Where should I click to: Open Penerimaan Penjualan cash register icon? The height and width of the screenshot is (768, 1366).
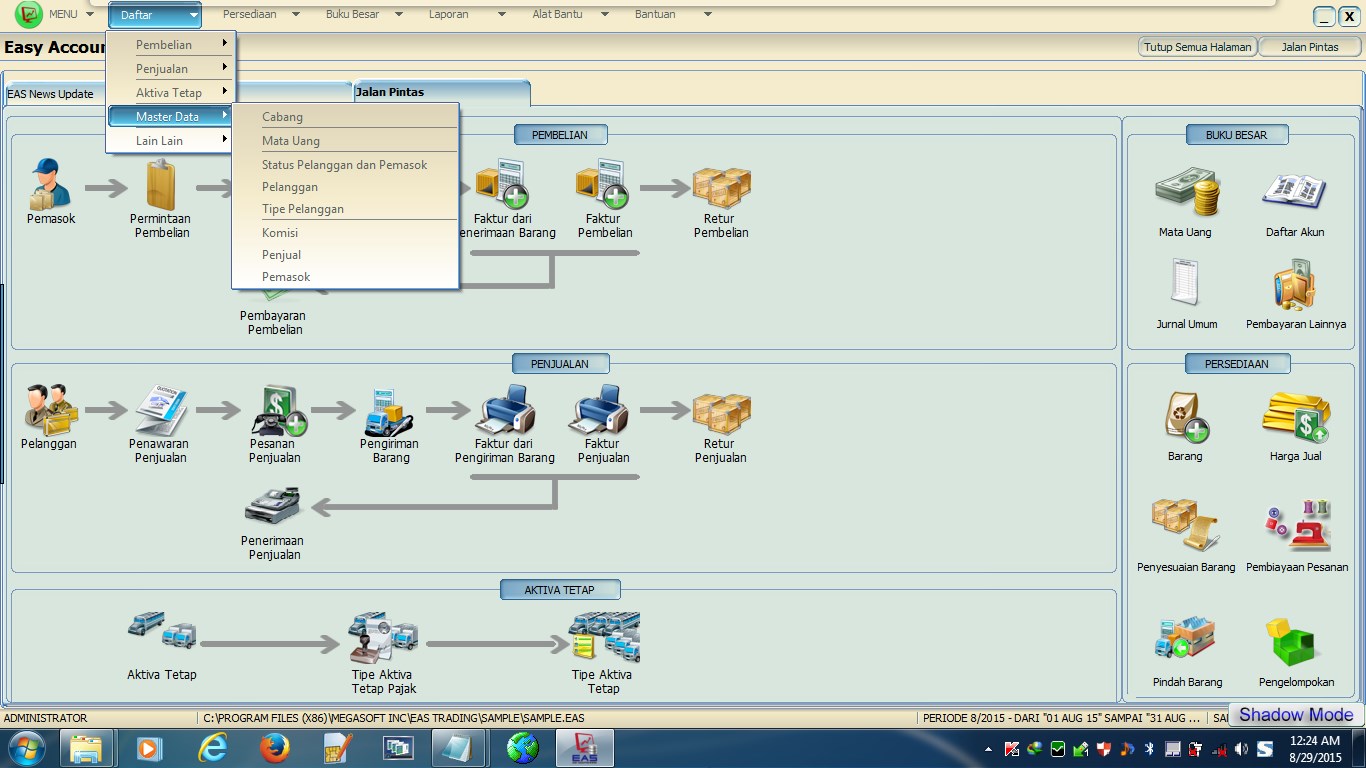pyautogui.click(x=273, y=507)
